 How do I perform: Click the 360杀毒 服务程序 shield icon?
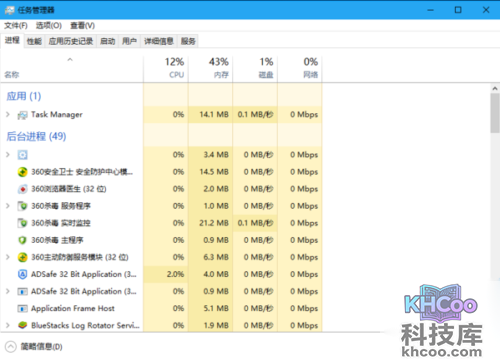pos(22,206)
